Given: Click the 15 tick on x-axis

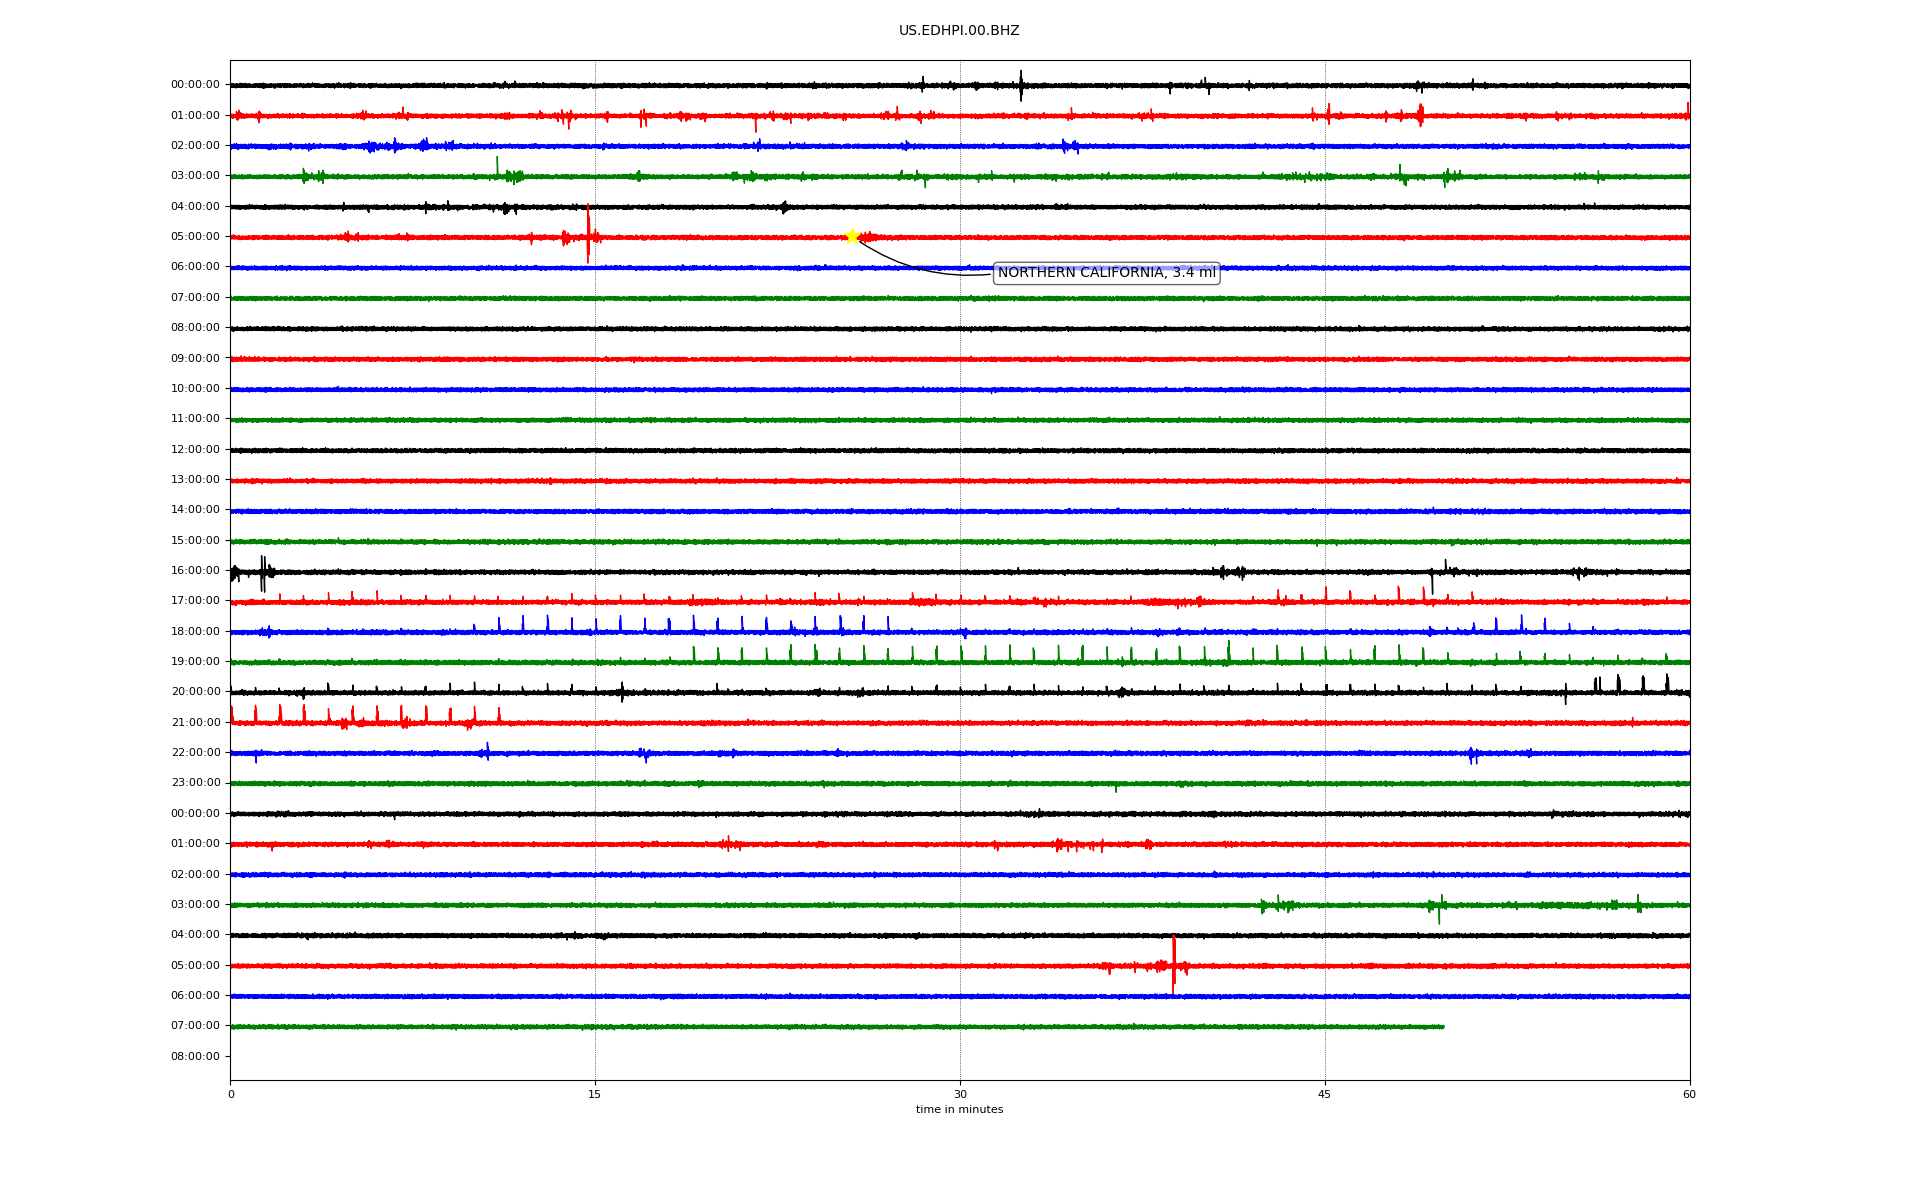Looking at the screenshot, I should point(595,1094).
